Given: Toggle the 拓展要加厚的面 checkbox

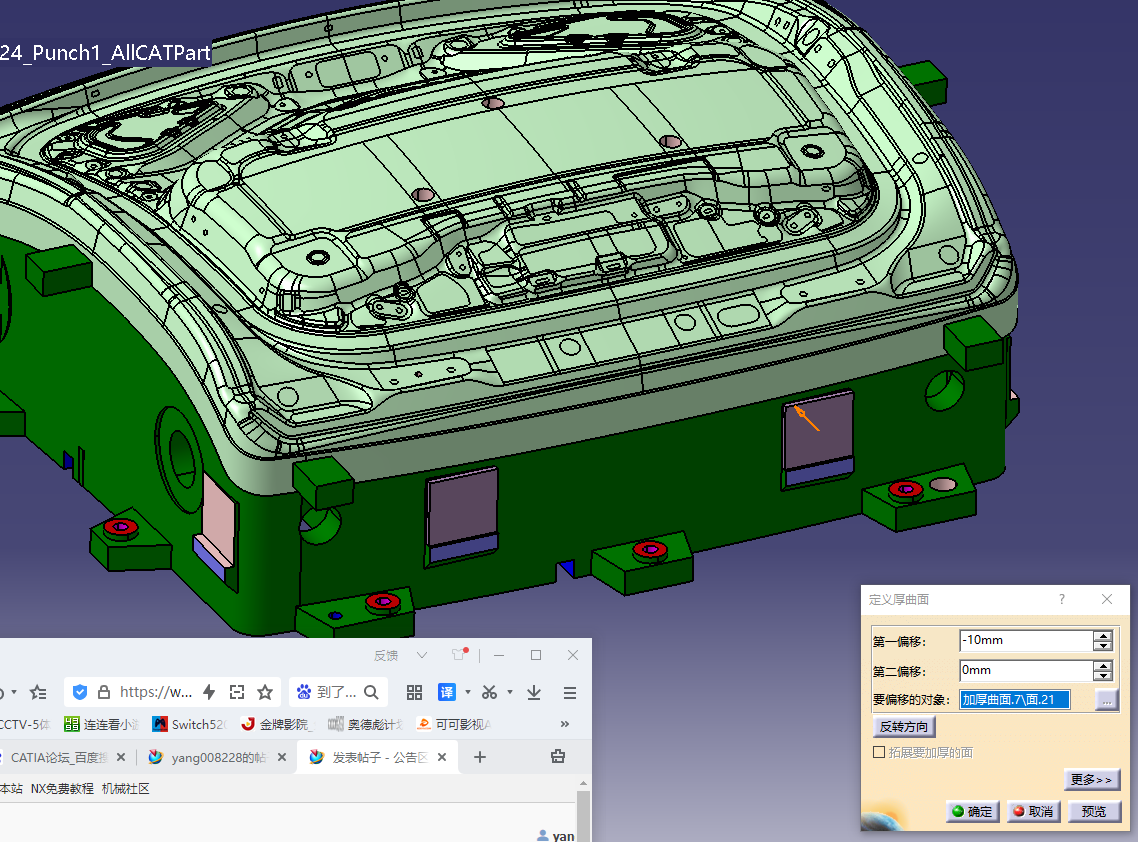Looking at the screenshot, I should coord(879,752).
